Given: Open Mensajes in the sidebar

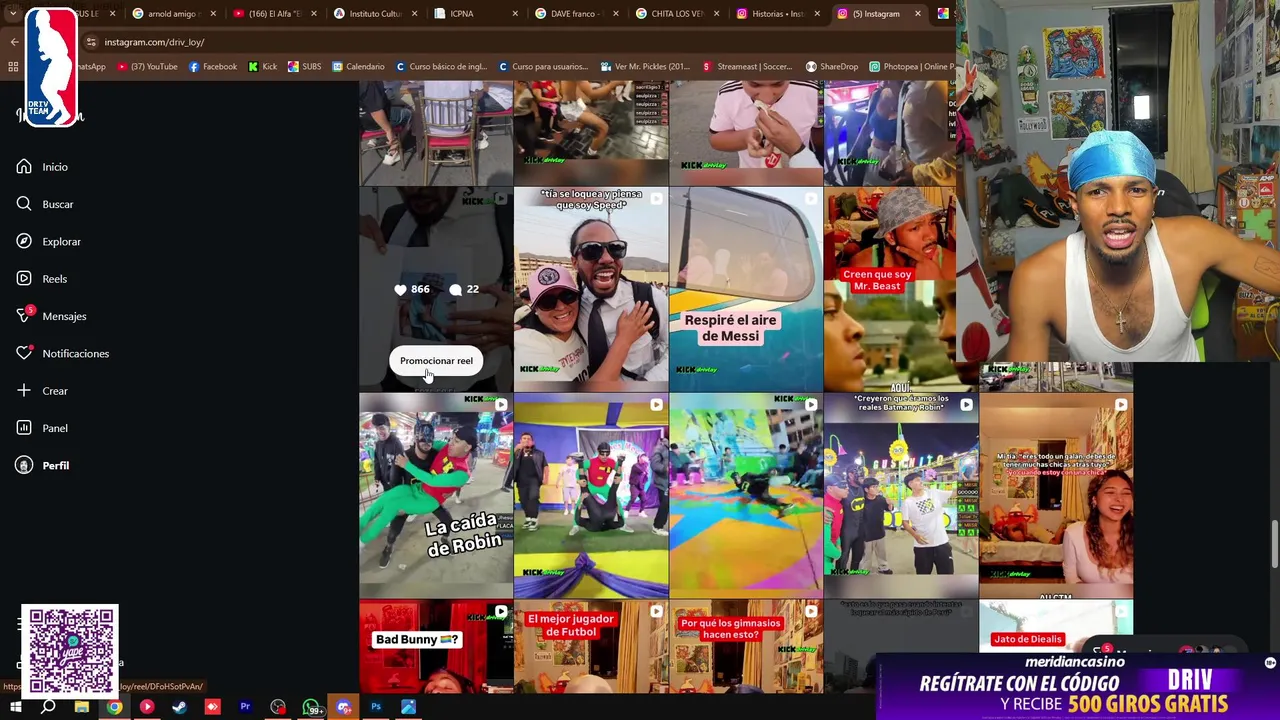Looking at the screenshot, I should coord(51,316).
